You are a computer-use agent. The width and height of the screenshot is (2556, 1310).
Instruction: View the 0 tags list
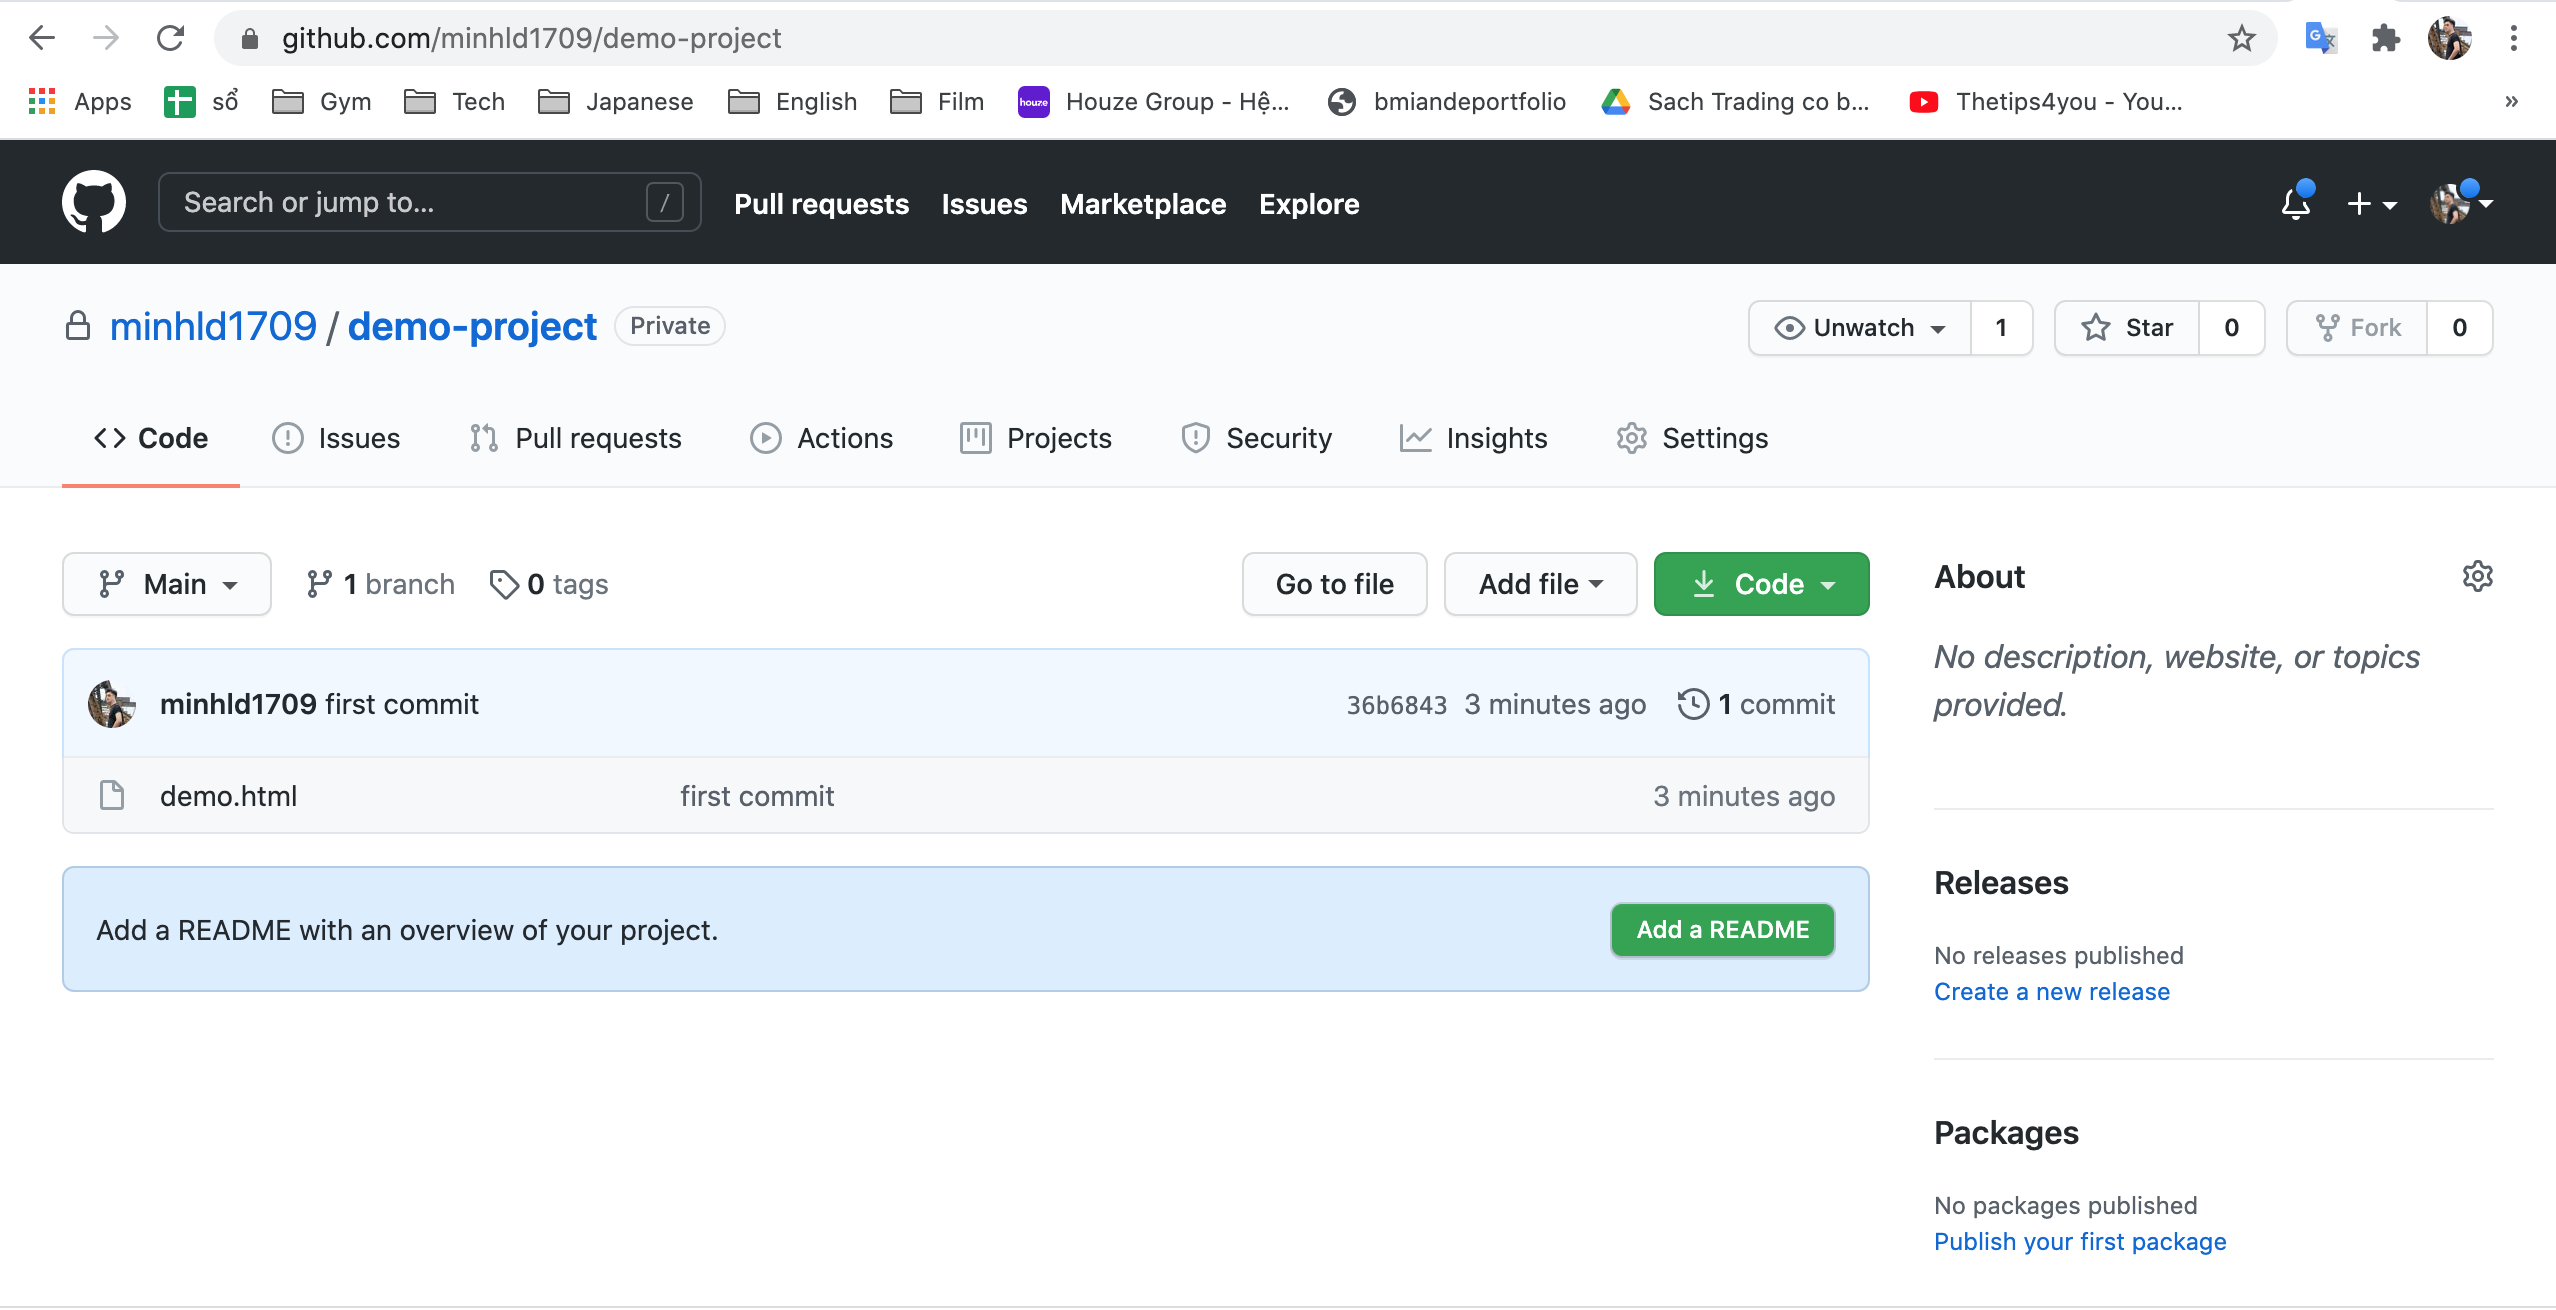point(549,584)
